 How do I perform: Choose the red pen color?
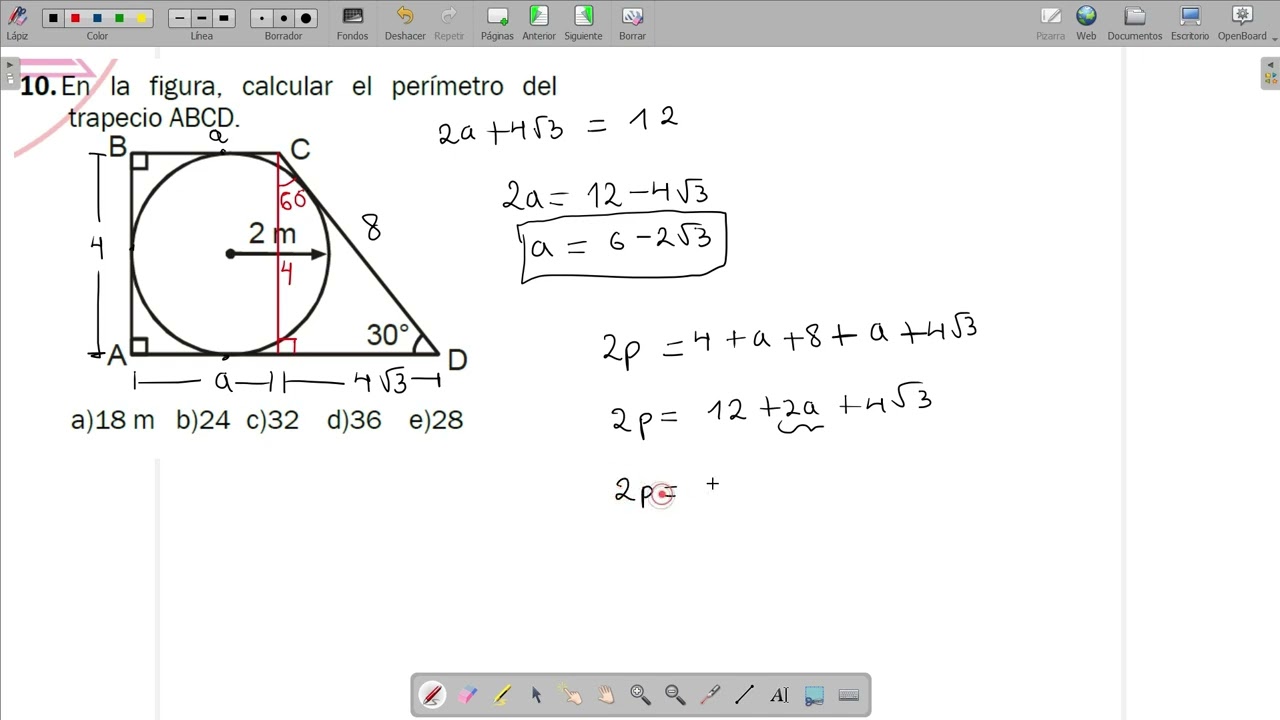(x=75, y=18)
